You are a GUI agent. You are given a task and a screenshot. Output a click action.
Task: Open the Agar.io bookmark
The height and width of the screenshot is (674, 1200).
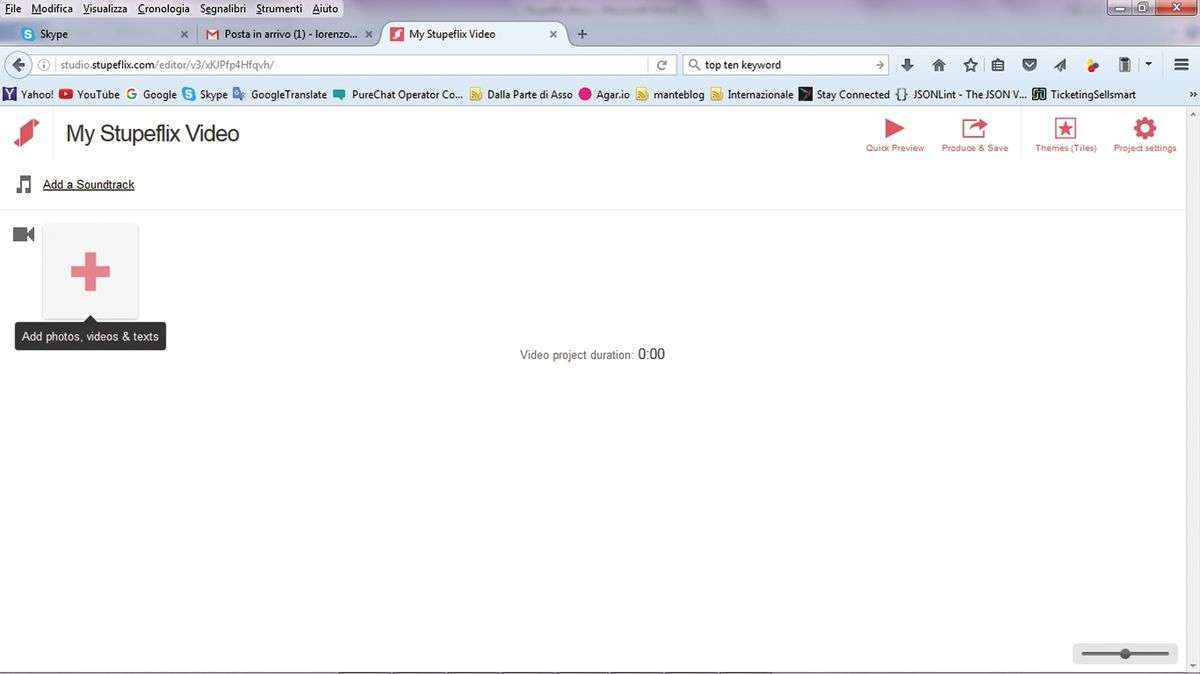pyautogui.click(x=604, y=95)
